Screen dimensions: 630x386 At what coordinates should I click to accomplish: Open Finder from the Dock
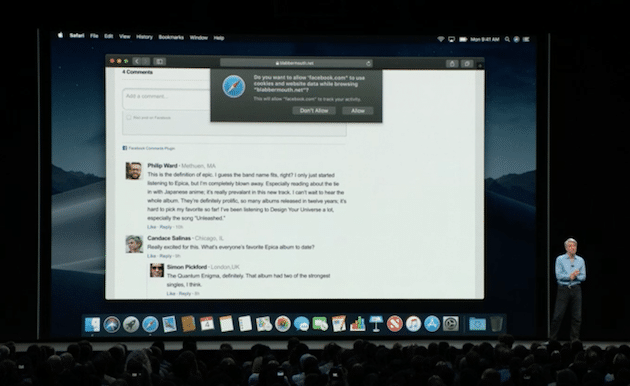(92, 324)
